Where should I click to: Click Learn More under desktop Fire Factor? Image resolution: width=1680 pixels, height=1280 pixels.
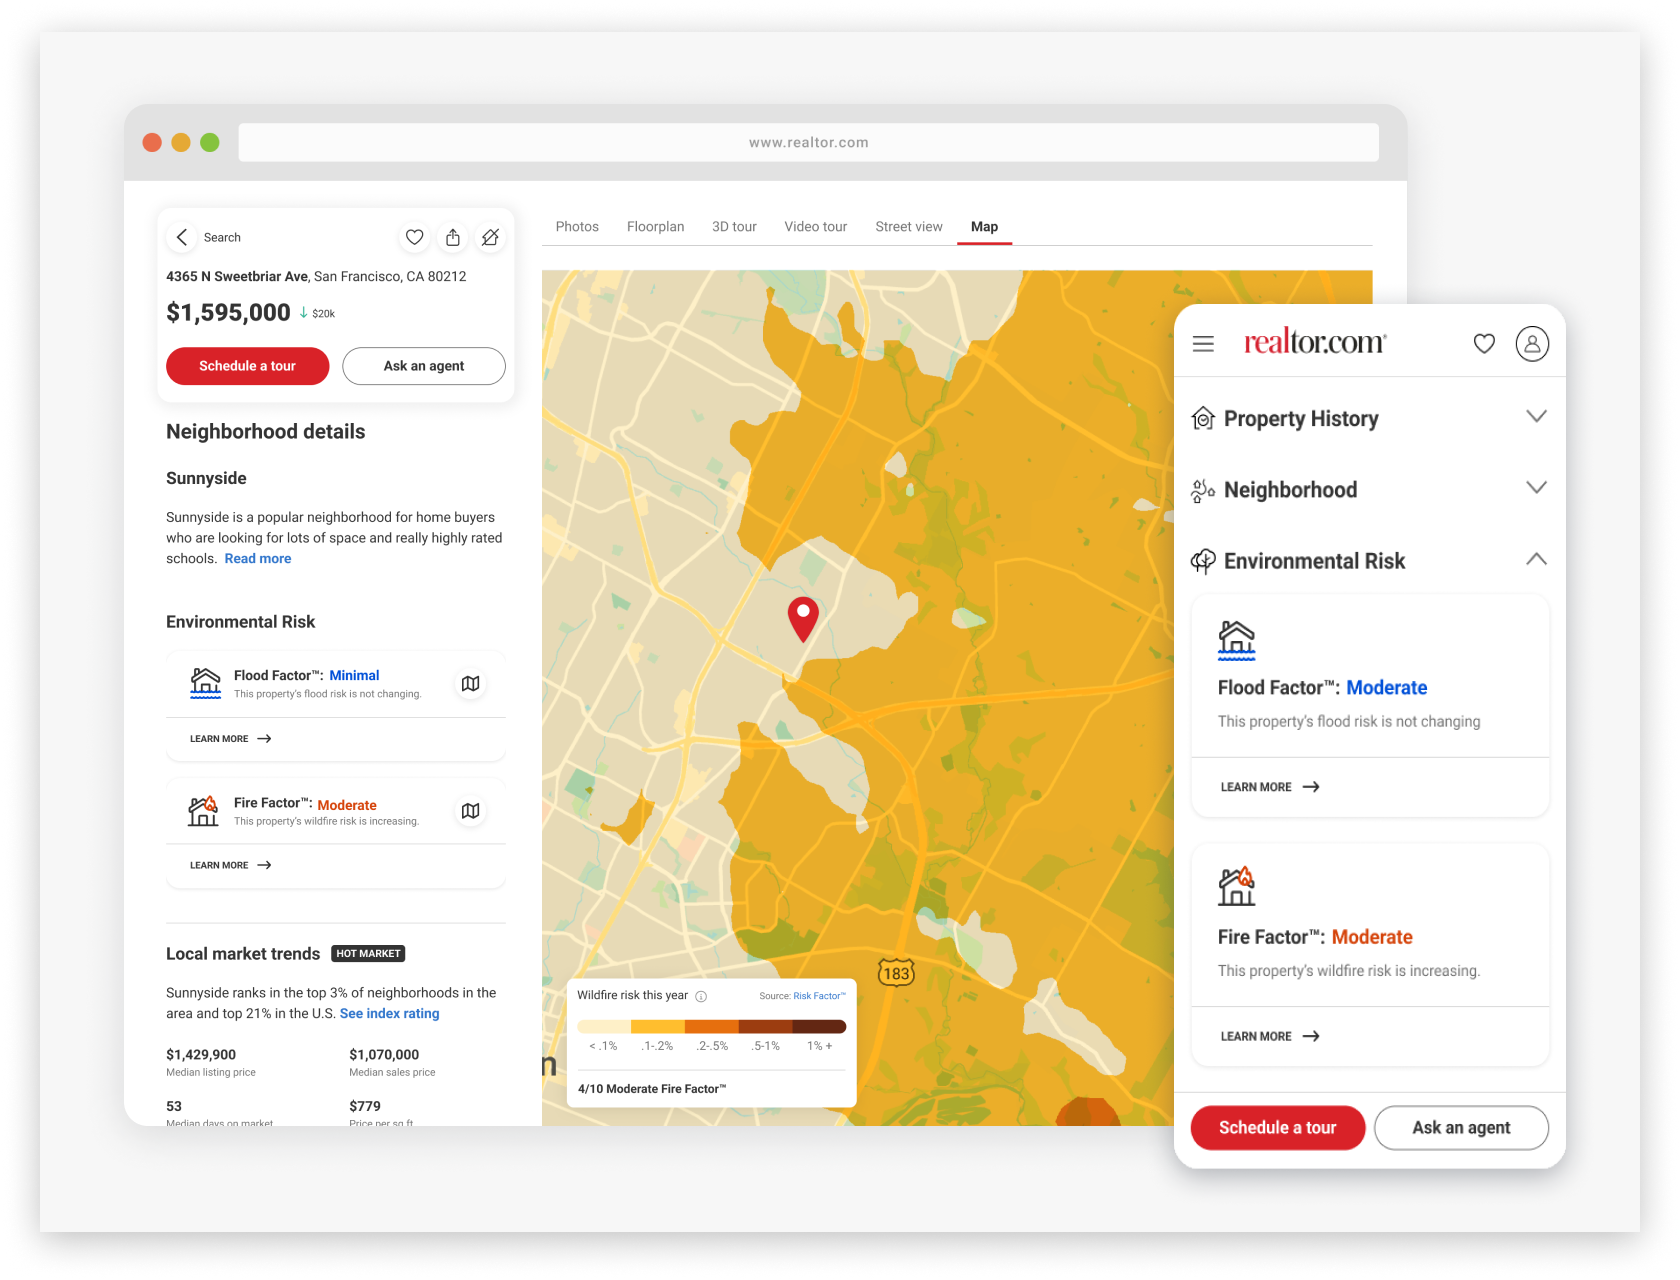231,865
